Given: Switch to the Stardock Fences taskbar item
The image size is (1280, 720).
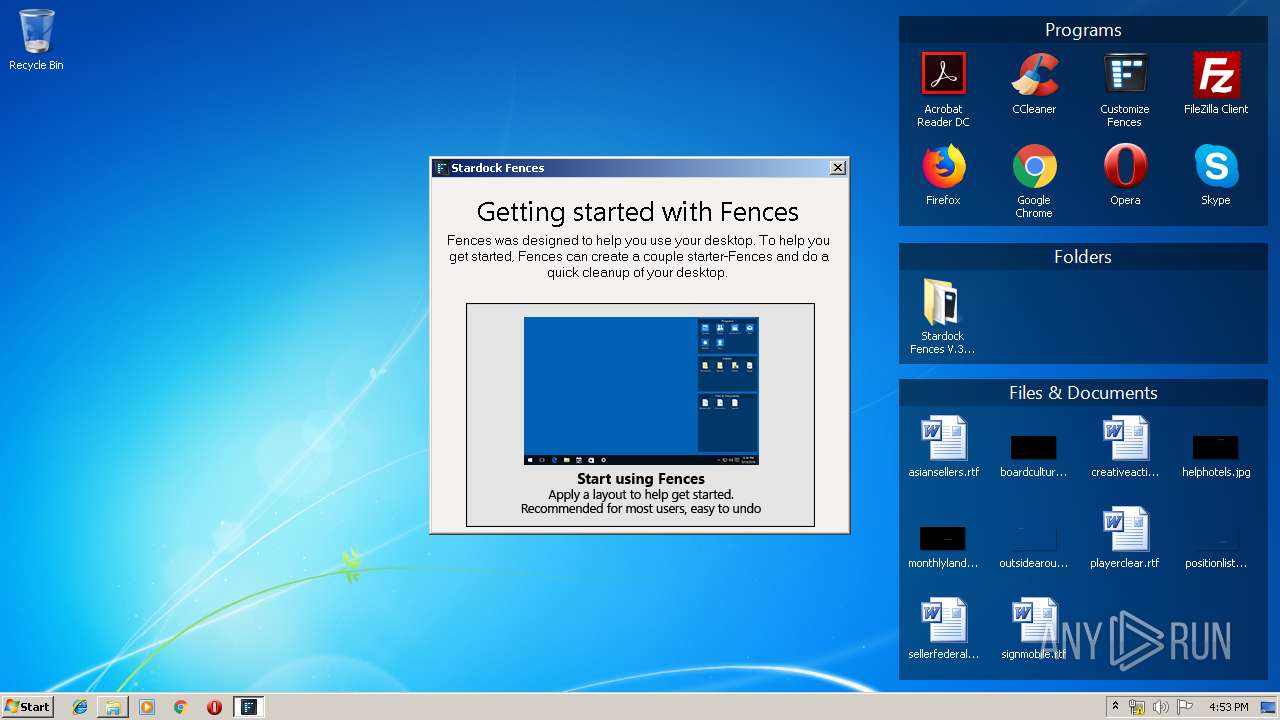Looking at the screenshot, I should (x=249, y=707).
